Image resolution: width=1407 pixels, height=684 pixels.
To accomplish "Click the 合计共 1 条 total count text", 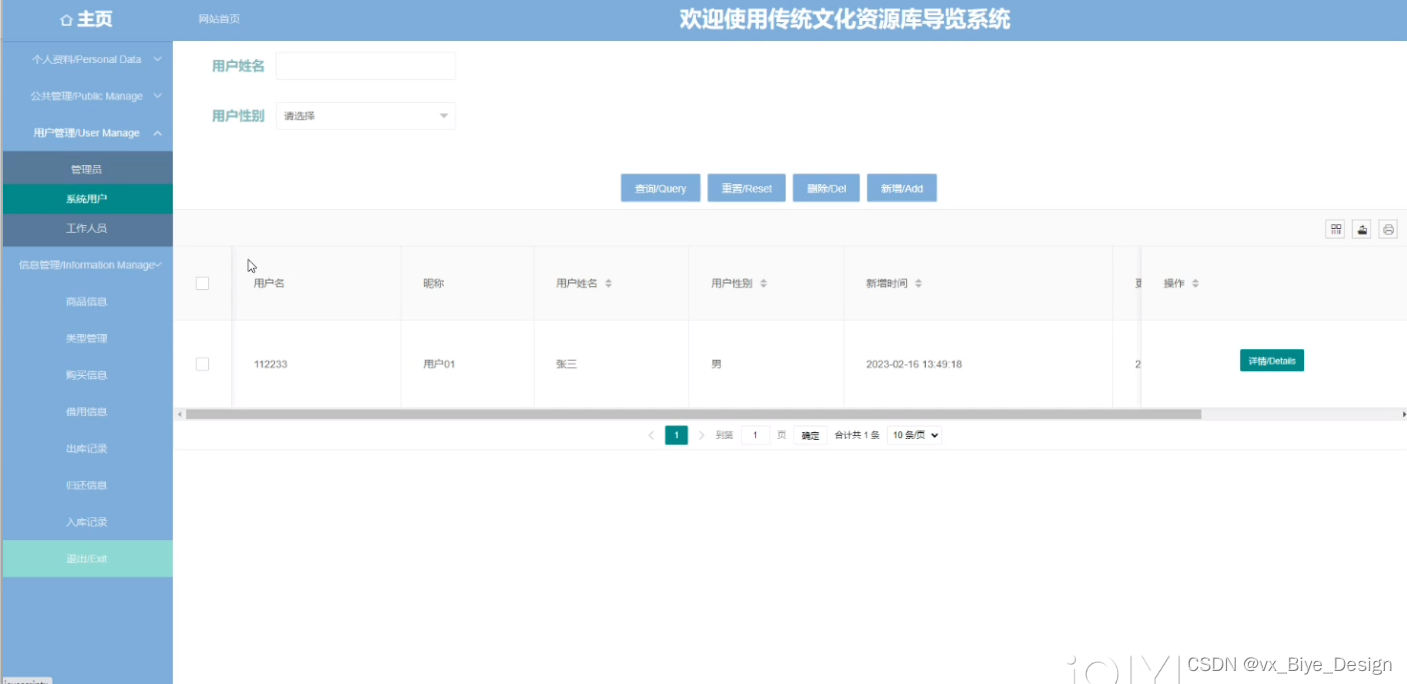I will [x=857, y=435].
